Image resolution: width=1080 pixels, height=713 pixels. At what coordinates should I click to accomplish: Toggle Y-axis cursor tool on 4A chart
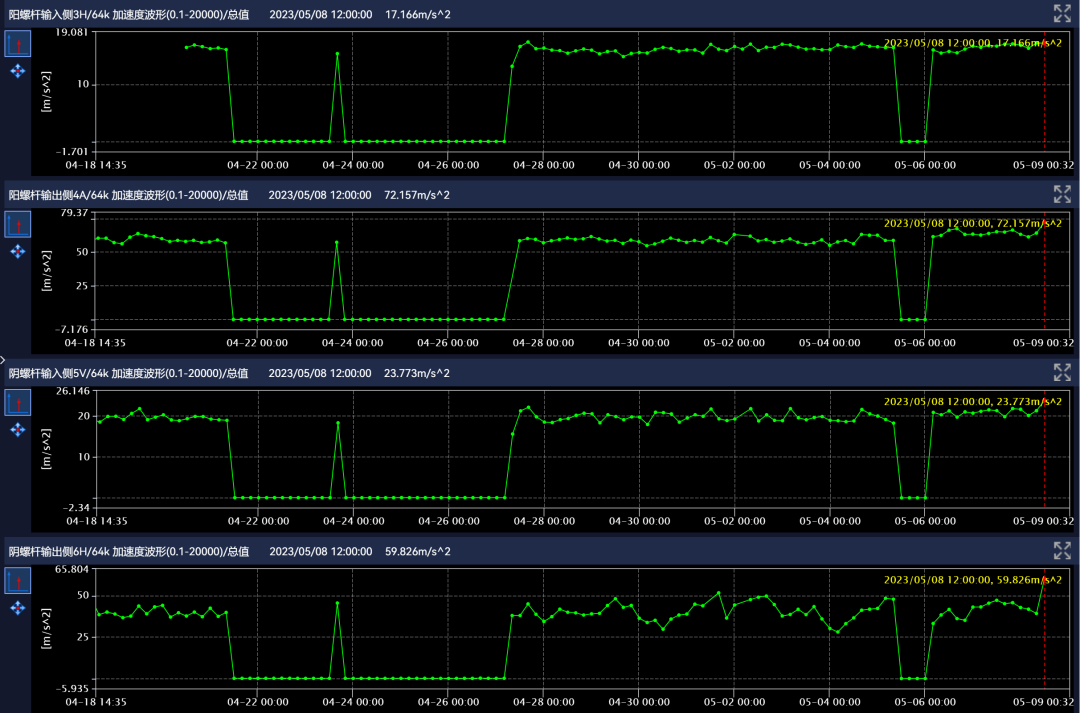(x=18, y=224)
